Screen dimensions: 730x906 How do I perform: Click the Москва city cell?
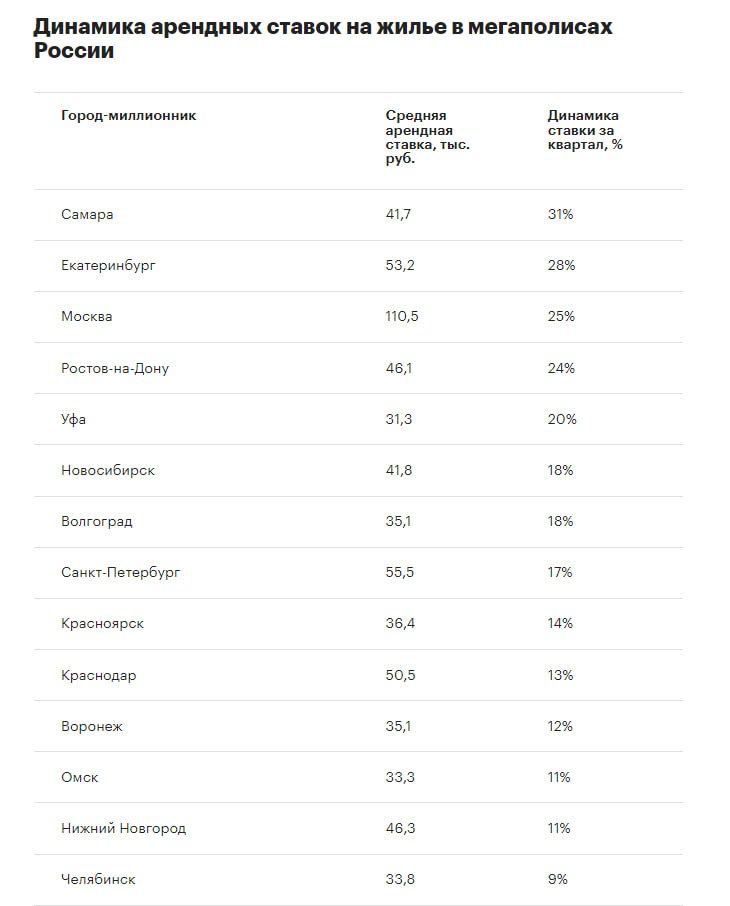(x=87, y=317)
